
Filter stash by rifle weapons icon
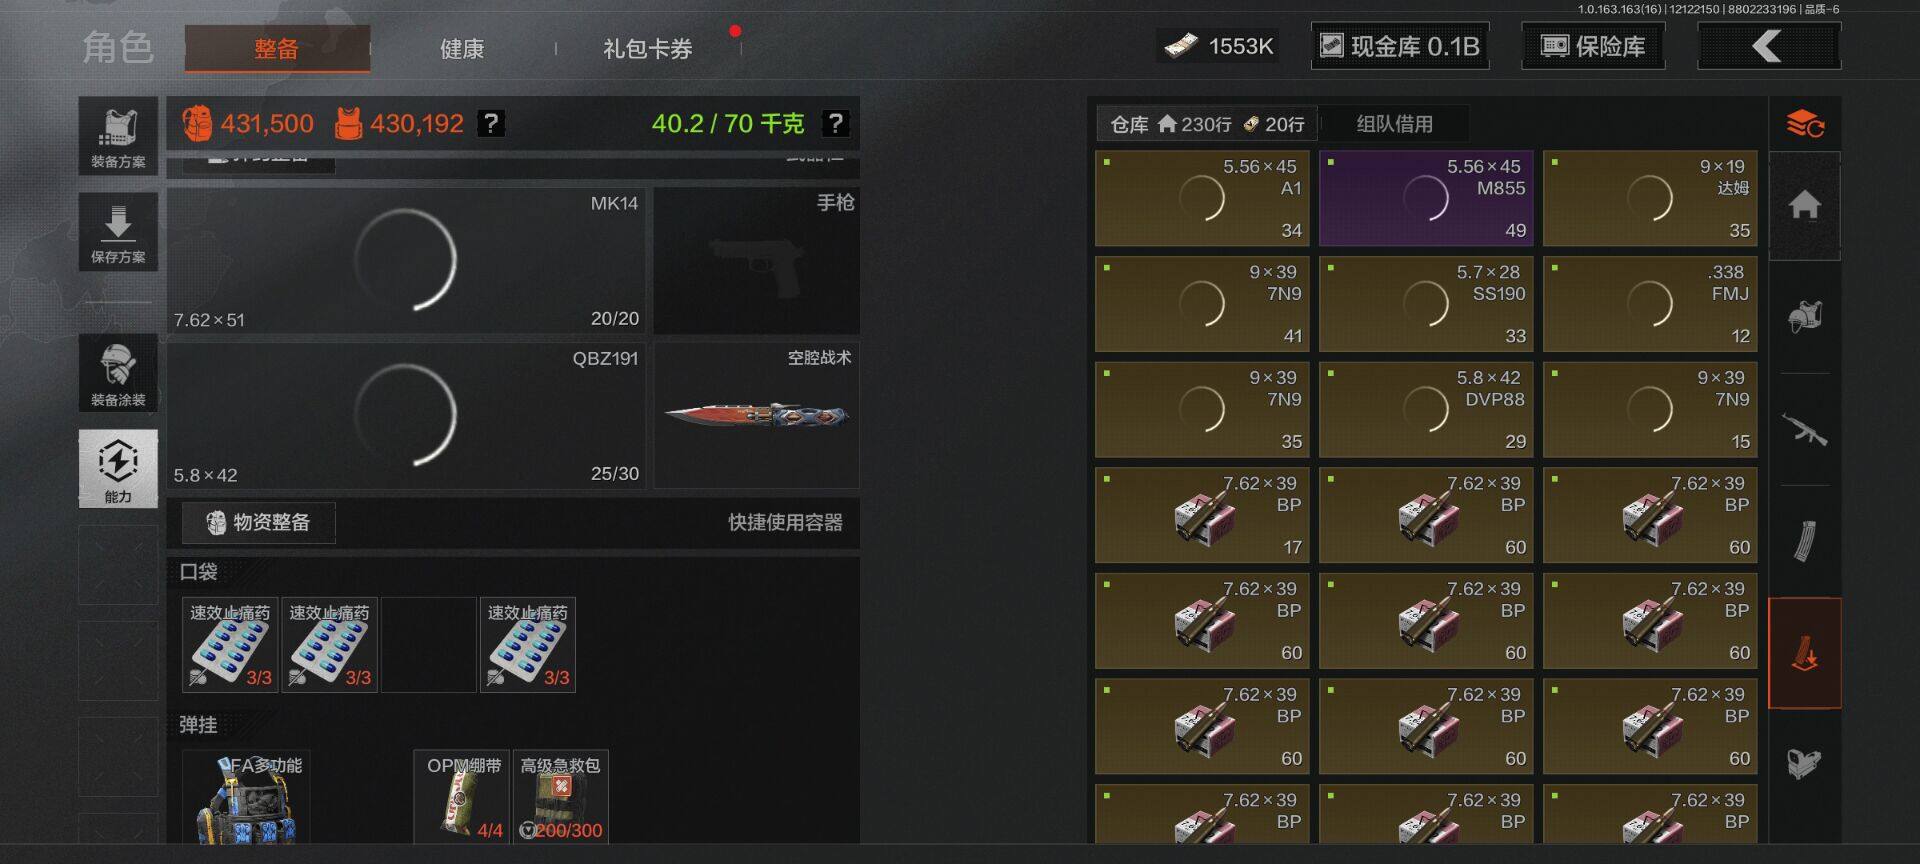[x=1805, y=430]
